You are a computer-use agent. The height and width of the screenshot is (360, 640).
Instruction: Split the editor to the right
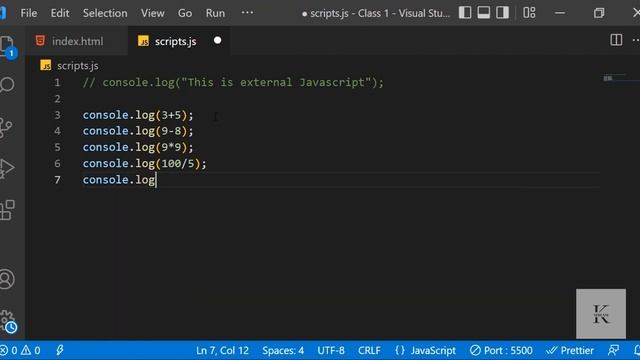coord(616,40)
